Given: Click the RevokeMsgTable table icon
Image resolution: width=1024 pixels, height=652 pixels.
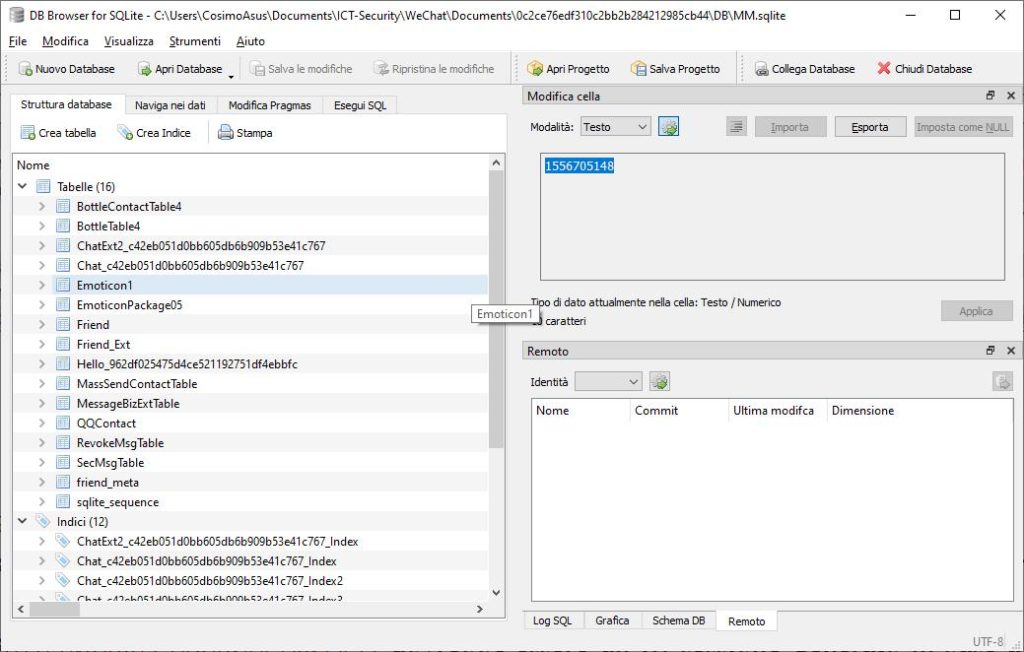Looking at the screenshot, I should (63, 442).
